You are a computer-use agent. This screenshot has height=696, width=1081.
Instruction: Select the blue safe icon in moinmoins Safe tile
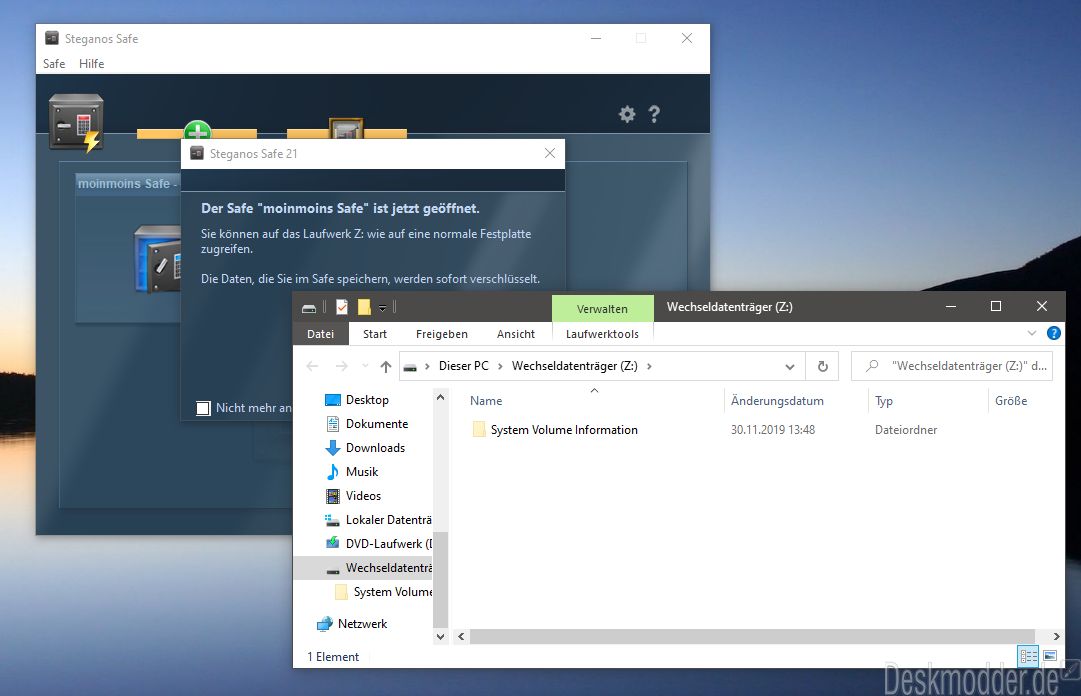pyautogui.click(x=157, y=259)
